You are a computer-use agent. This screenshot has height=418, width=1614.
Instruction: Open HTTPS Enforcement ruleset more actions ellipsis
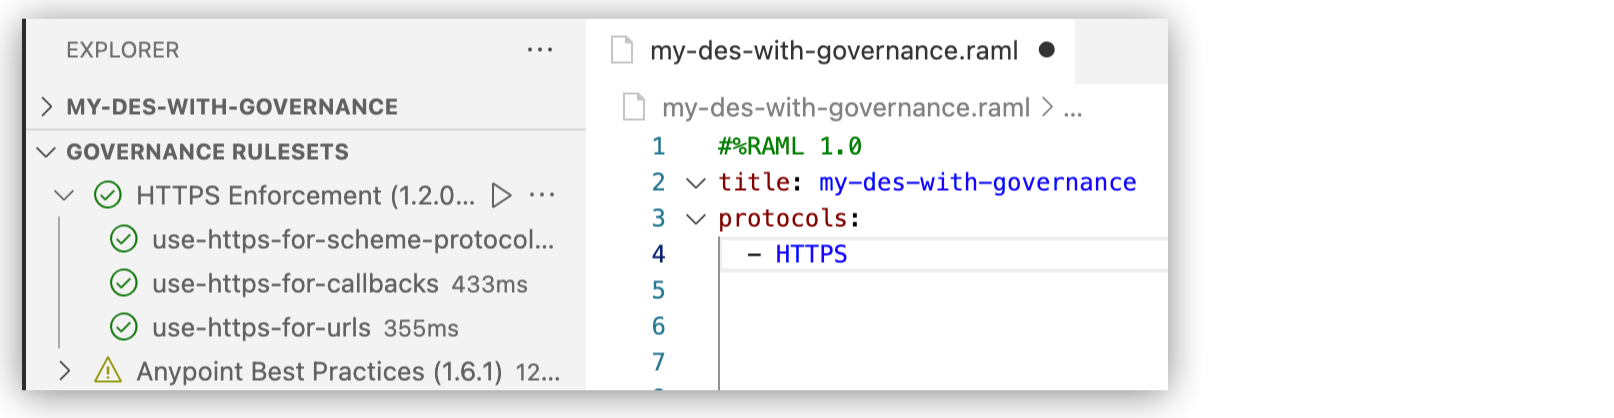(542, 195)
